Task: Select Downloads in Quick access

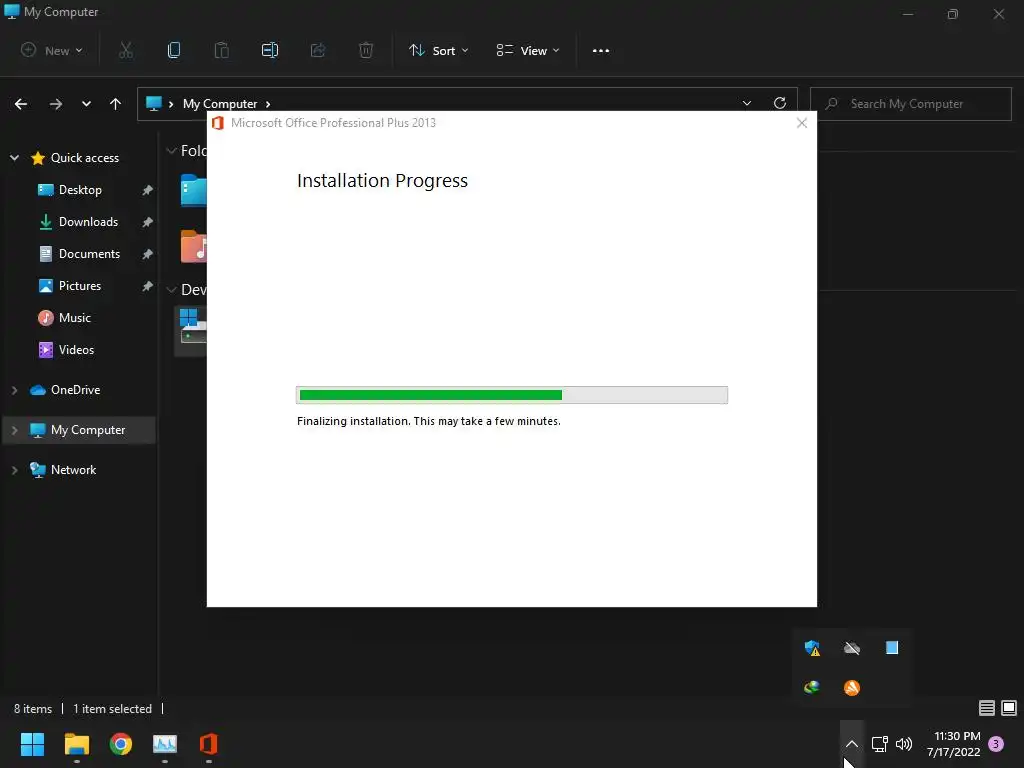Action: pyautogui.click(x=88, y=222)
